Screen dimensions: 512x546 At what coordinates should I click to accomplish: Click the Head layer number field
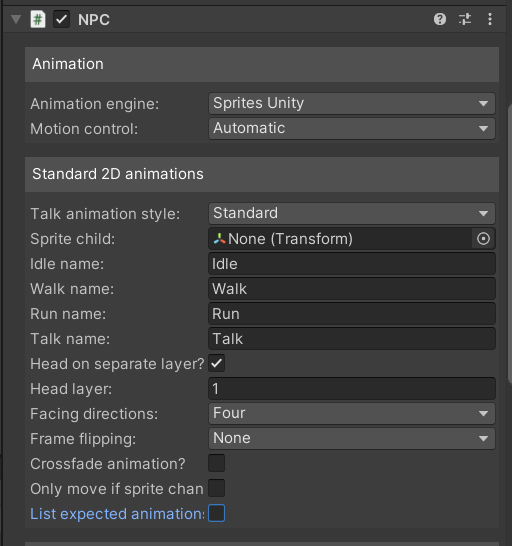tap(352, 389)
